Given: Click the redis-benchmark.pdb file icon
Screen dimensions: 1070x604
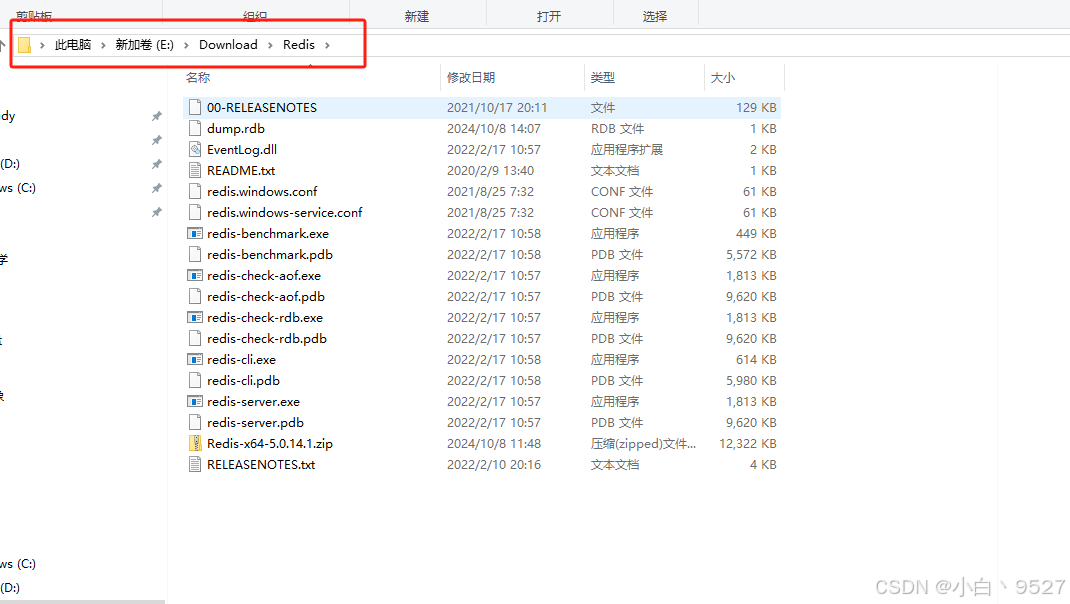Looking at the screenshot, I should pos(195,255).
